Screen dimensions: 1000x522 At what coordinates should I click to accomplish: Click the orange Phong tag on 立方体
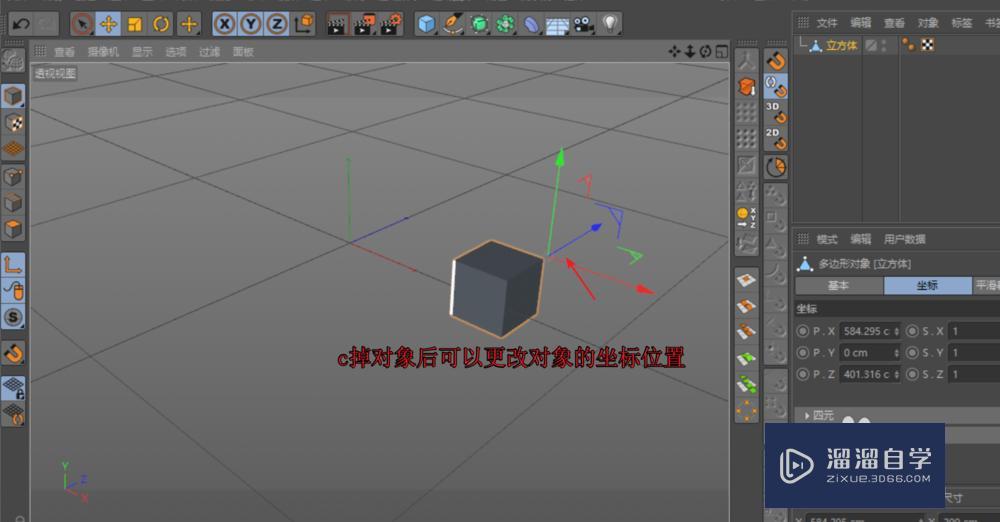908,45
